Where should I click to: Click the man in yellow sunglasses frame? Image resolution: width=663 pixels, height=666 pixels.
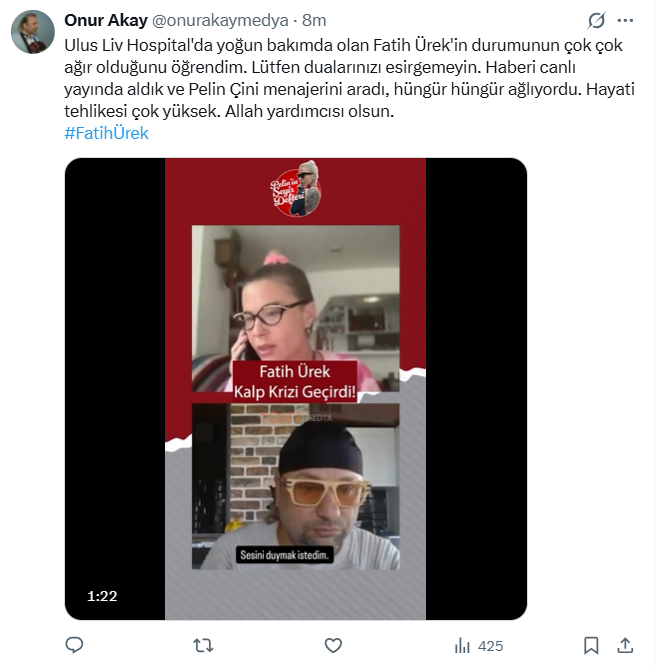point(296,486)
